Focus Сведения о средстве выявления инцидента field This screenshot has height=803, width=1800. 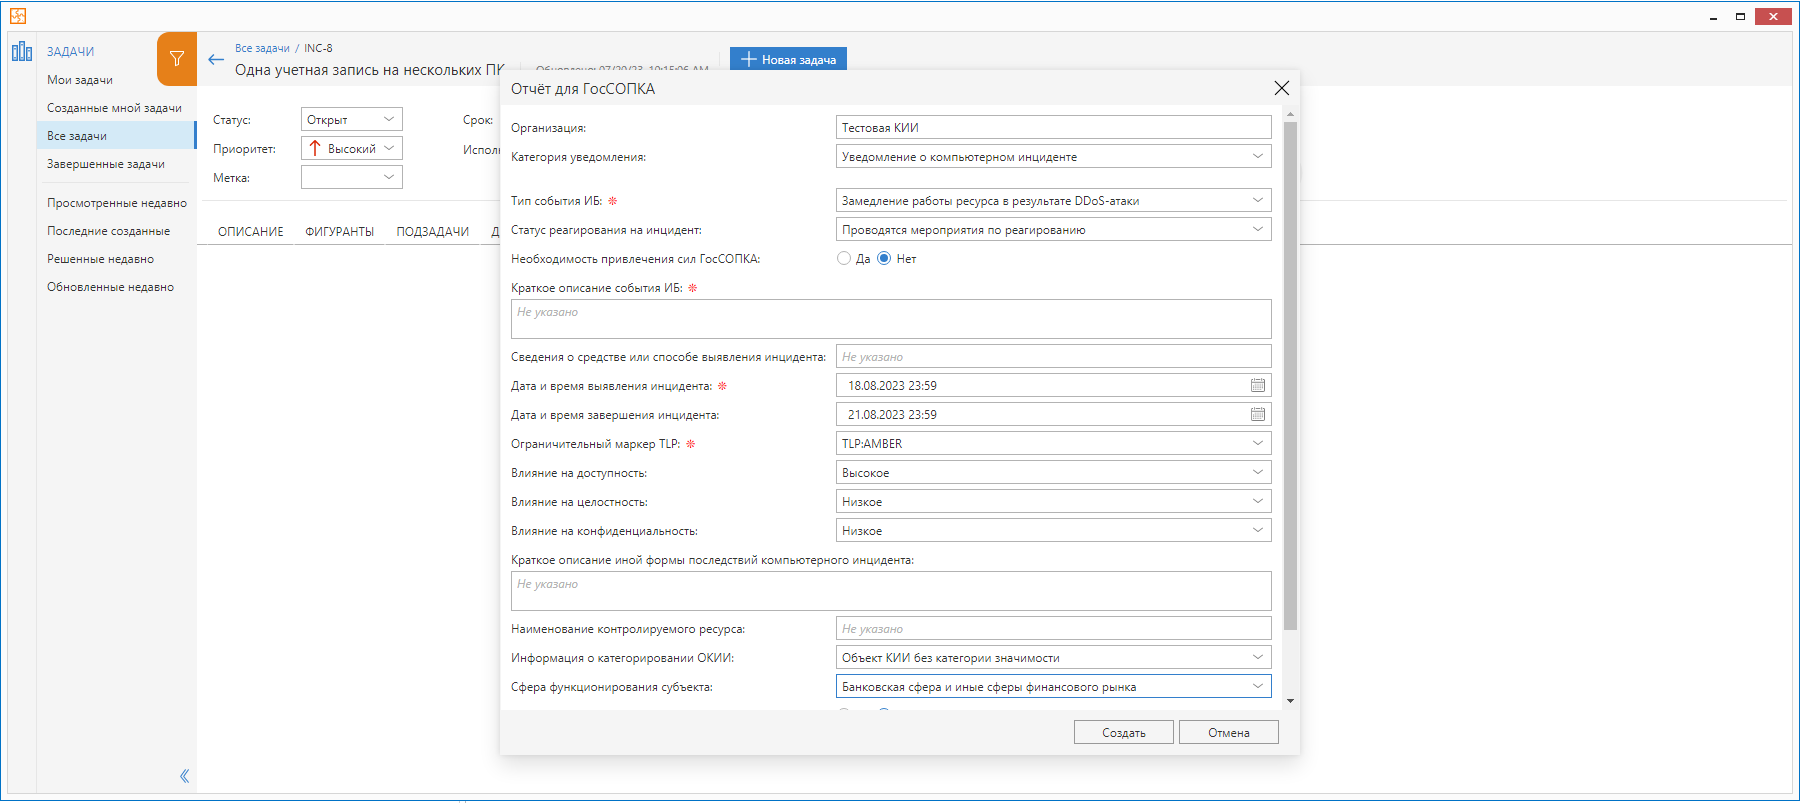[x=1054, y=356]
